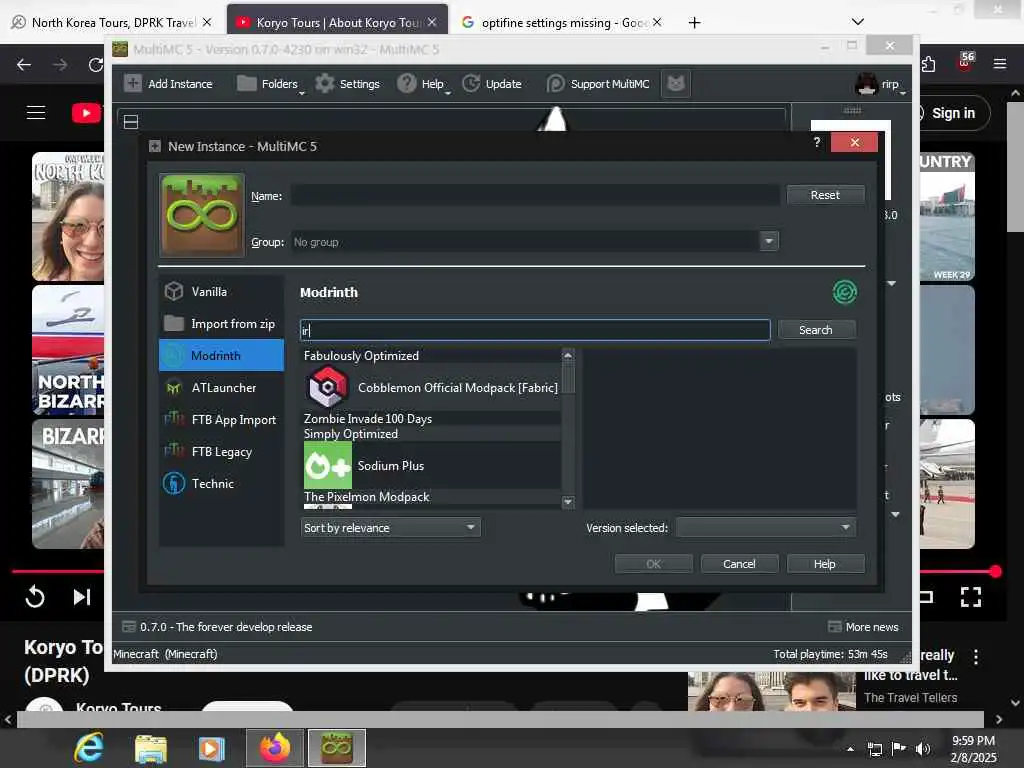Click the dialog Help button

825,564
